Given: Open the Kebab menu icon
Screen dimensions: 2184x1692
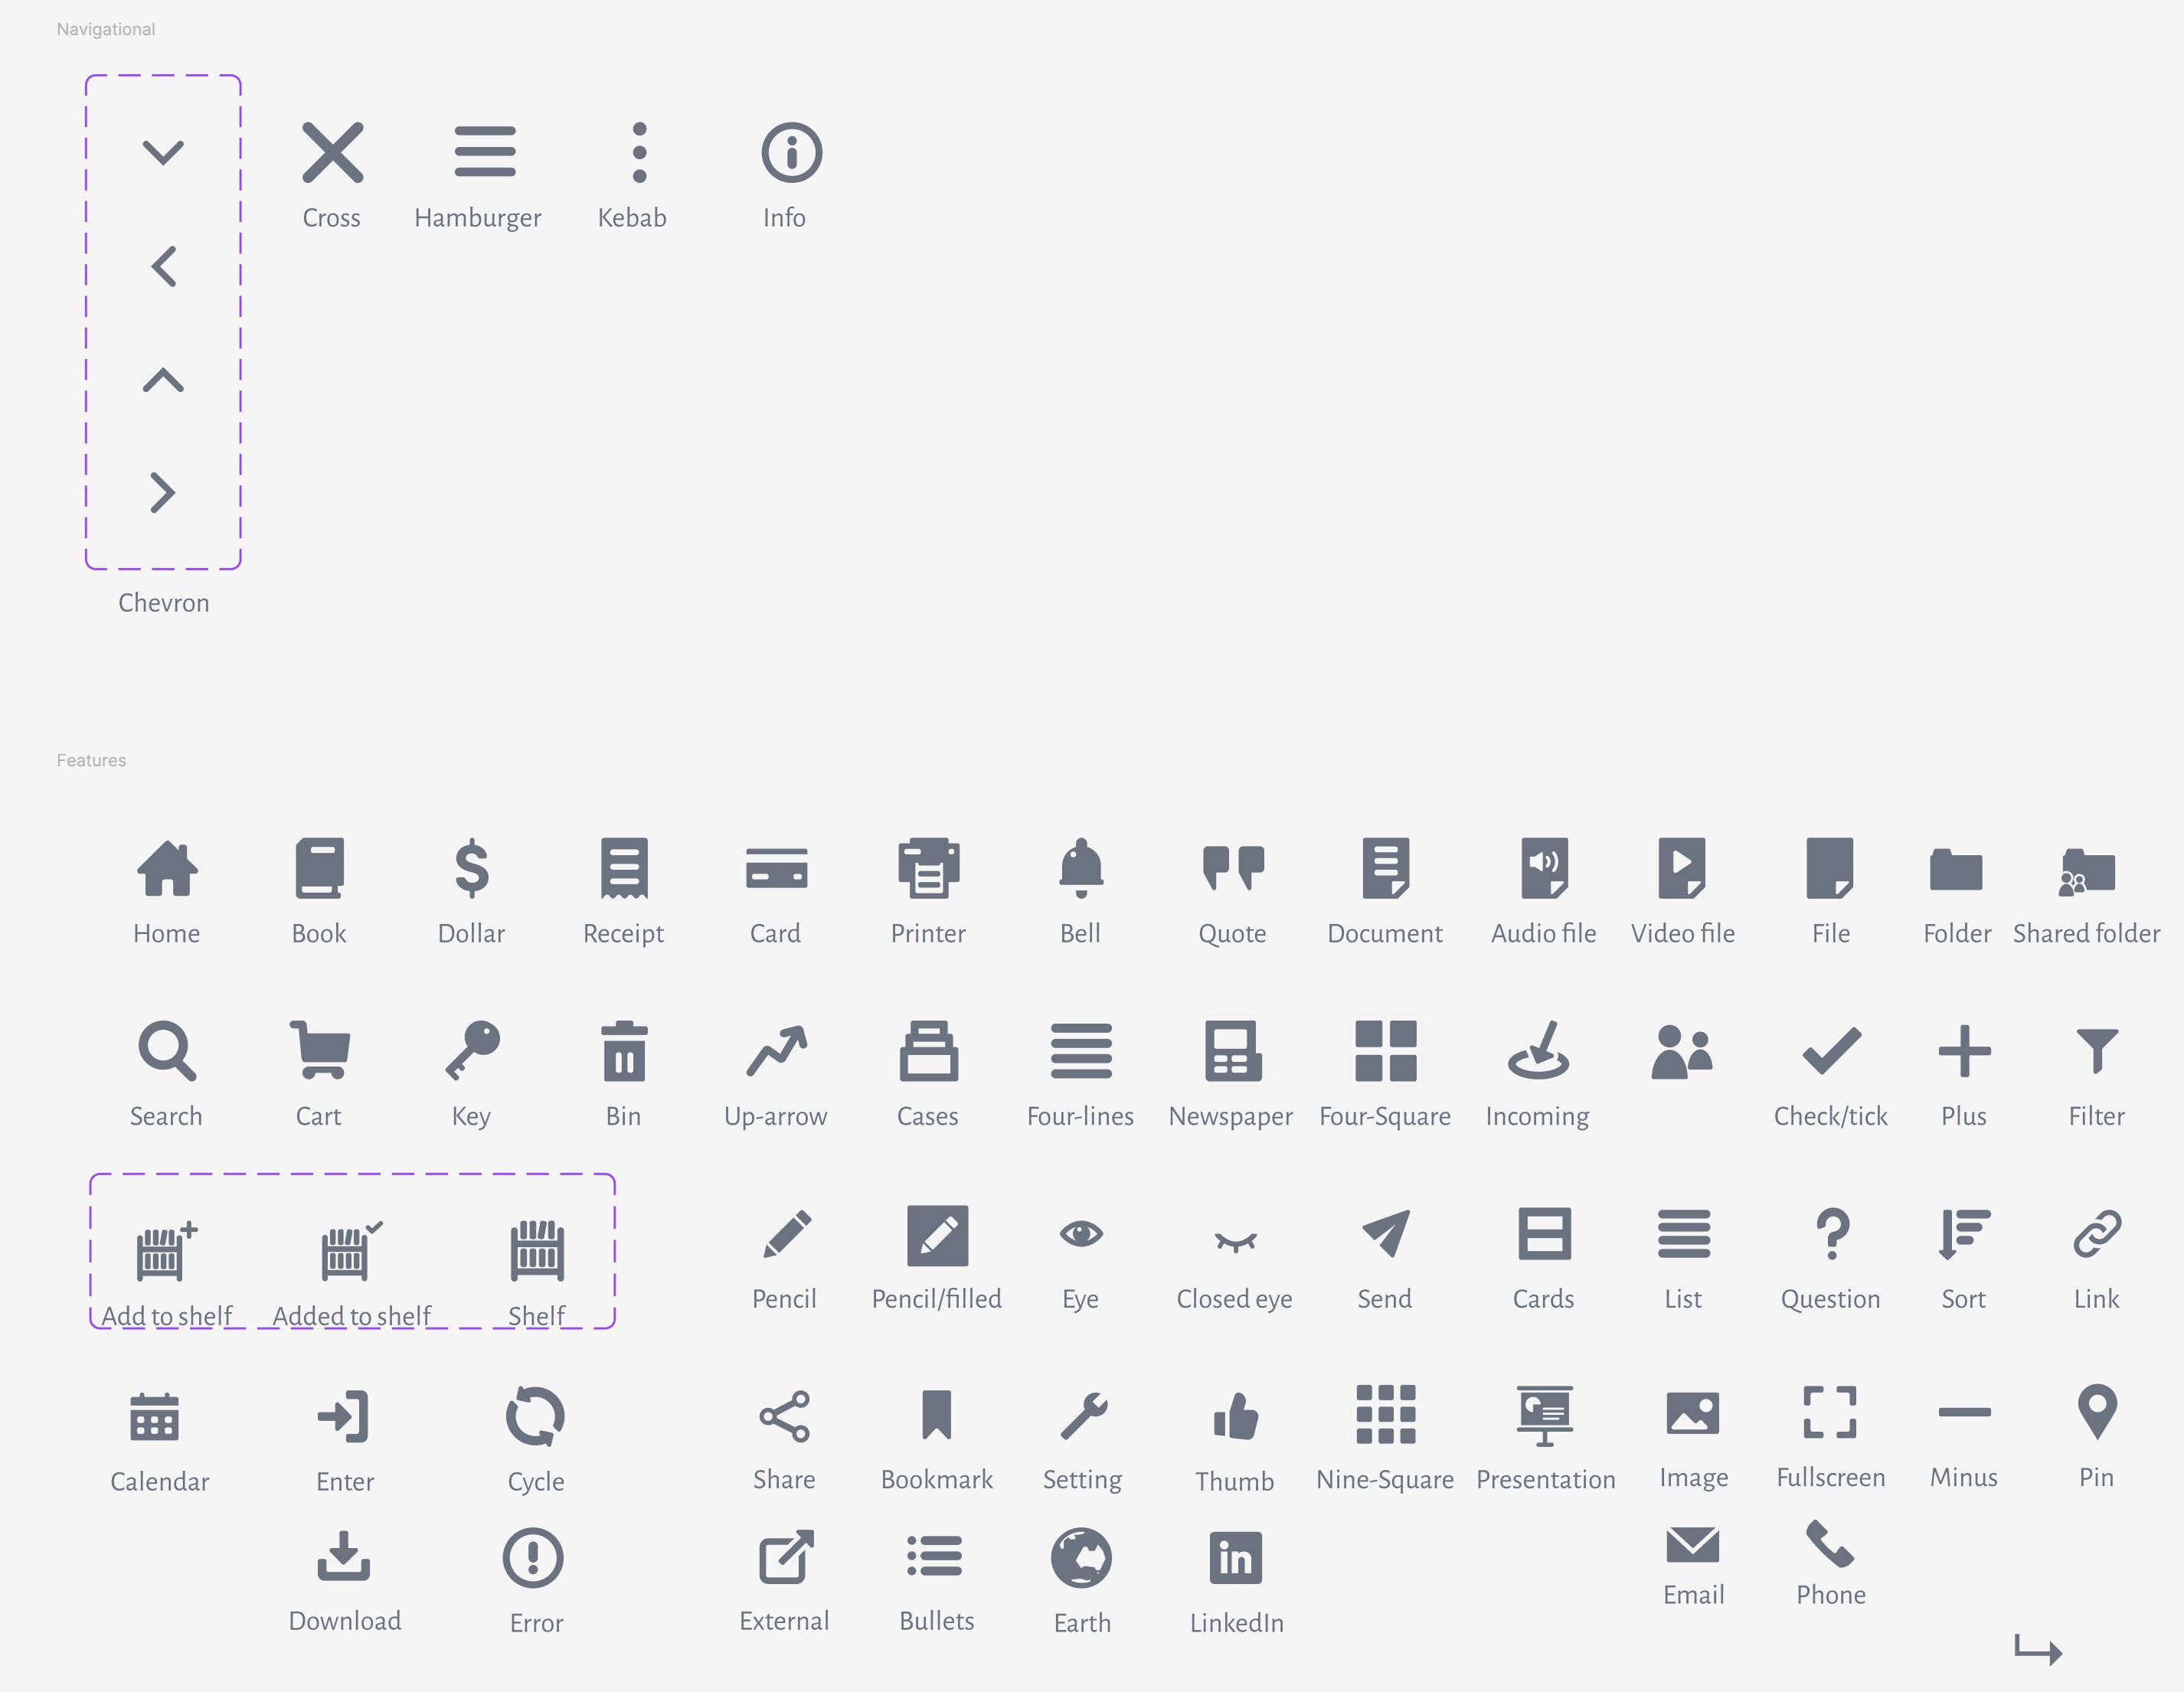Looking at the screenshot, I should coord(640,152).
